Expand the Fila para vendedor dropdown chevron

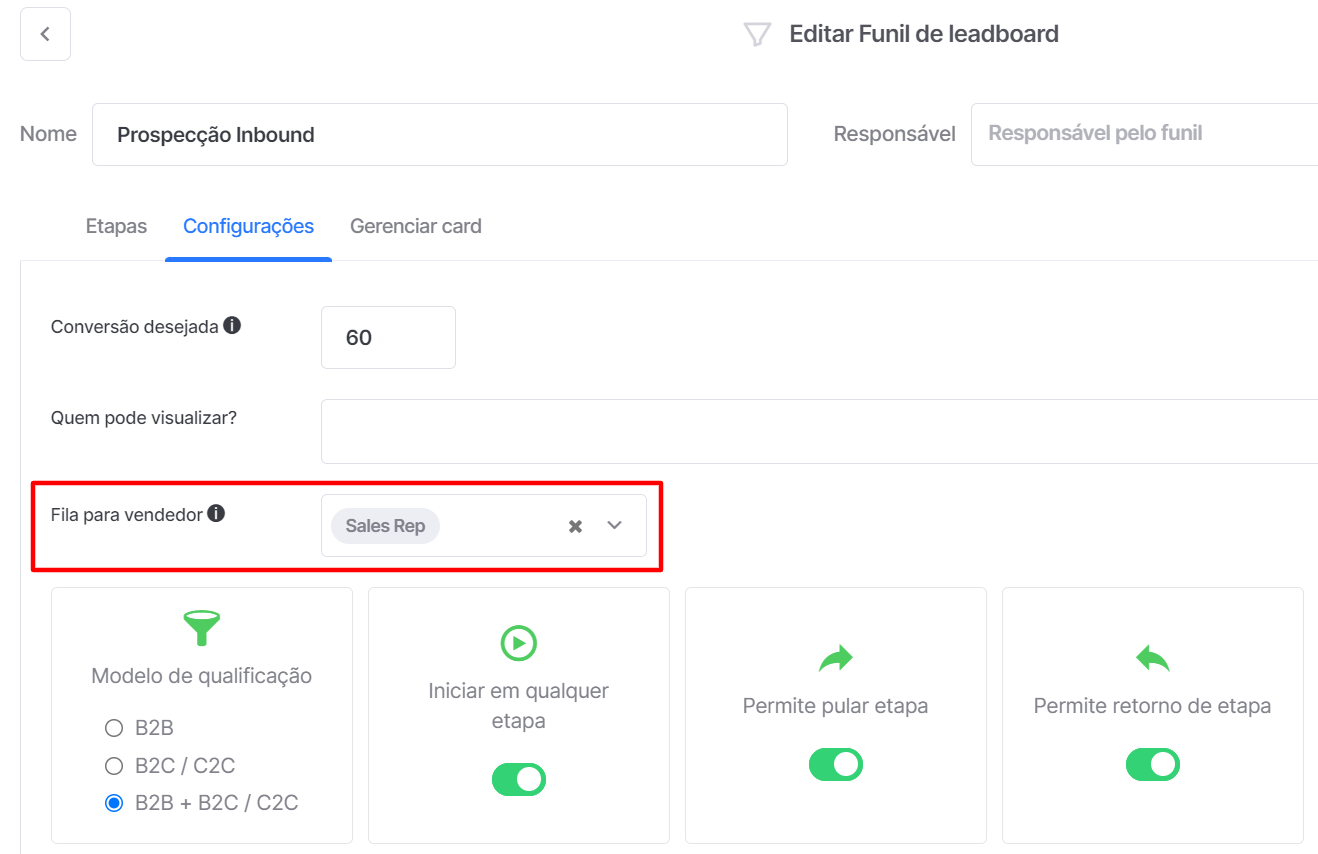(x=615, y=525)
